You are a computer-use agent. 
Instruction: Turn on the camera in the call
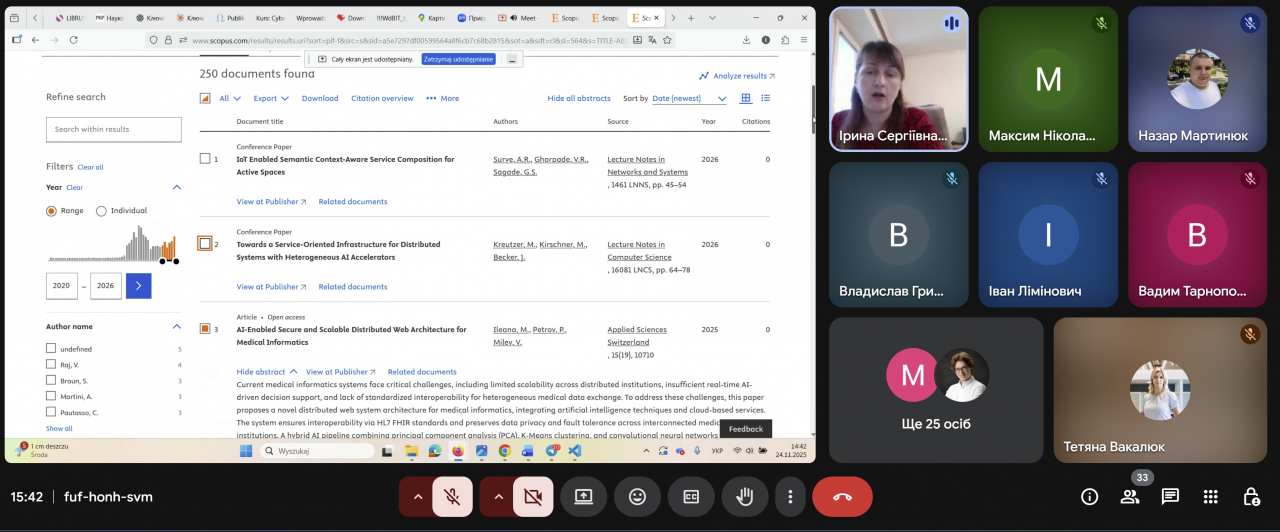[x=532, y=497]
